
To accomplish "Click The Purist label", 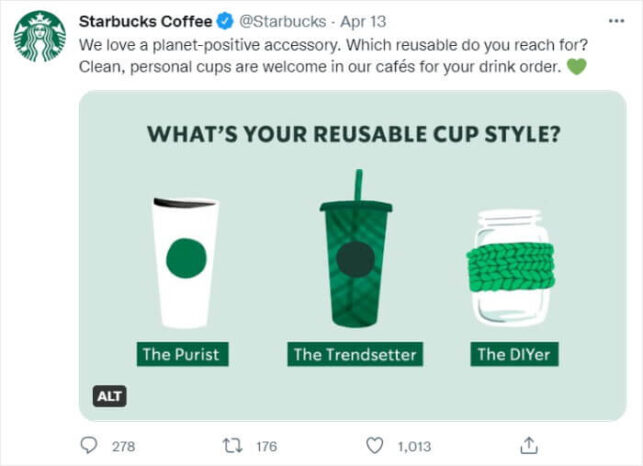I will (x=180, y=353).
